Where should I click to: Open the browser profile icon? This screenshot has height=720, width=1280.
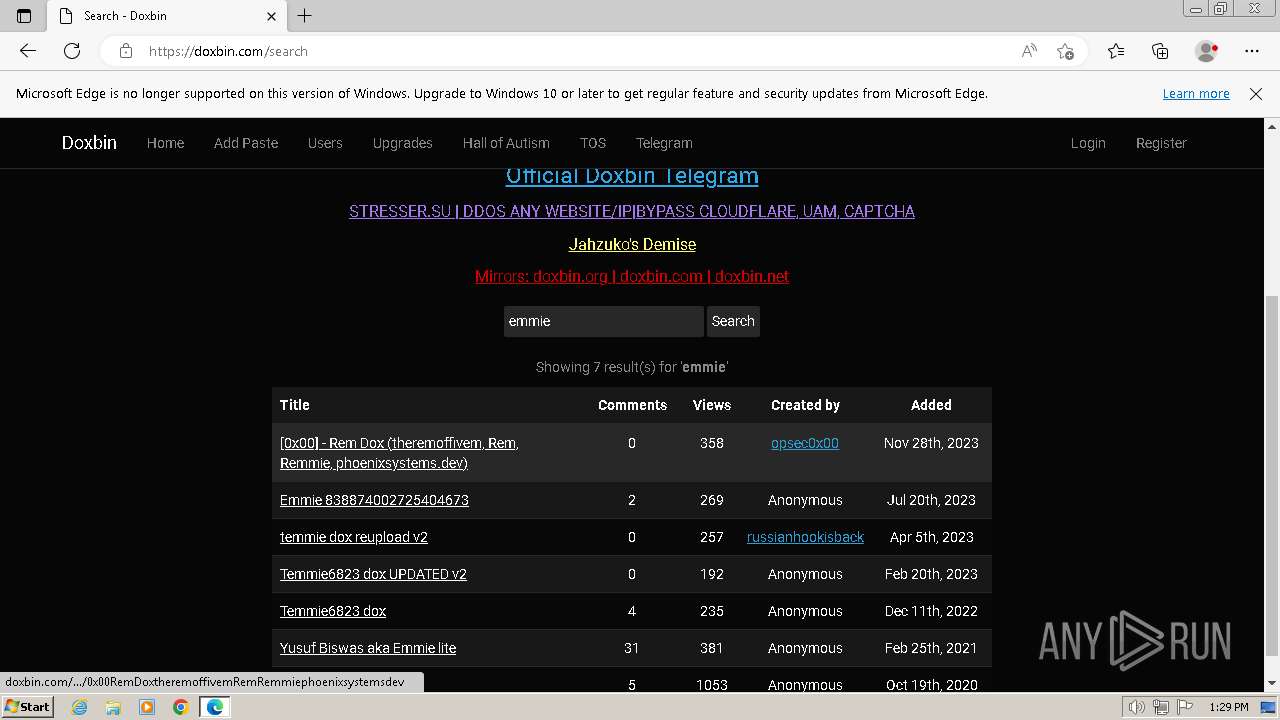point(1206,51)
